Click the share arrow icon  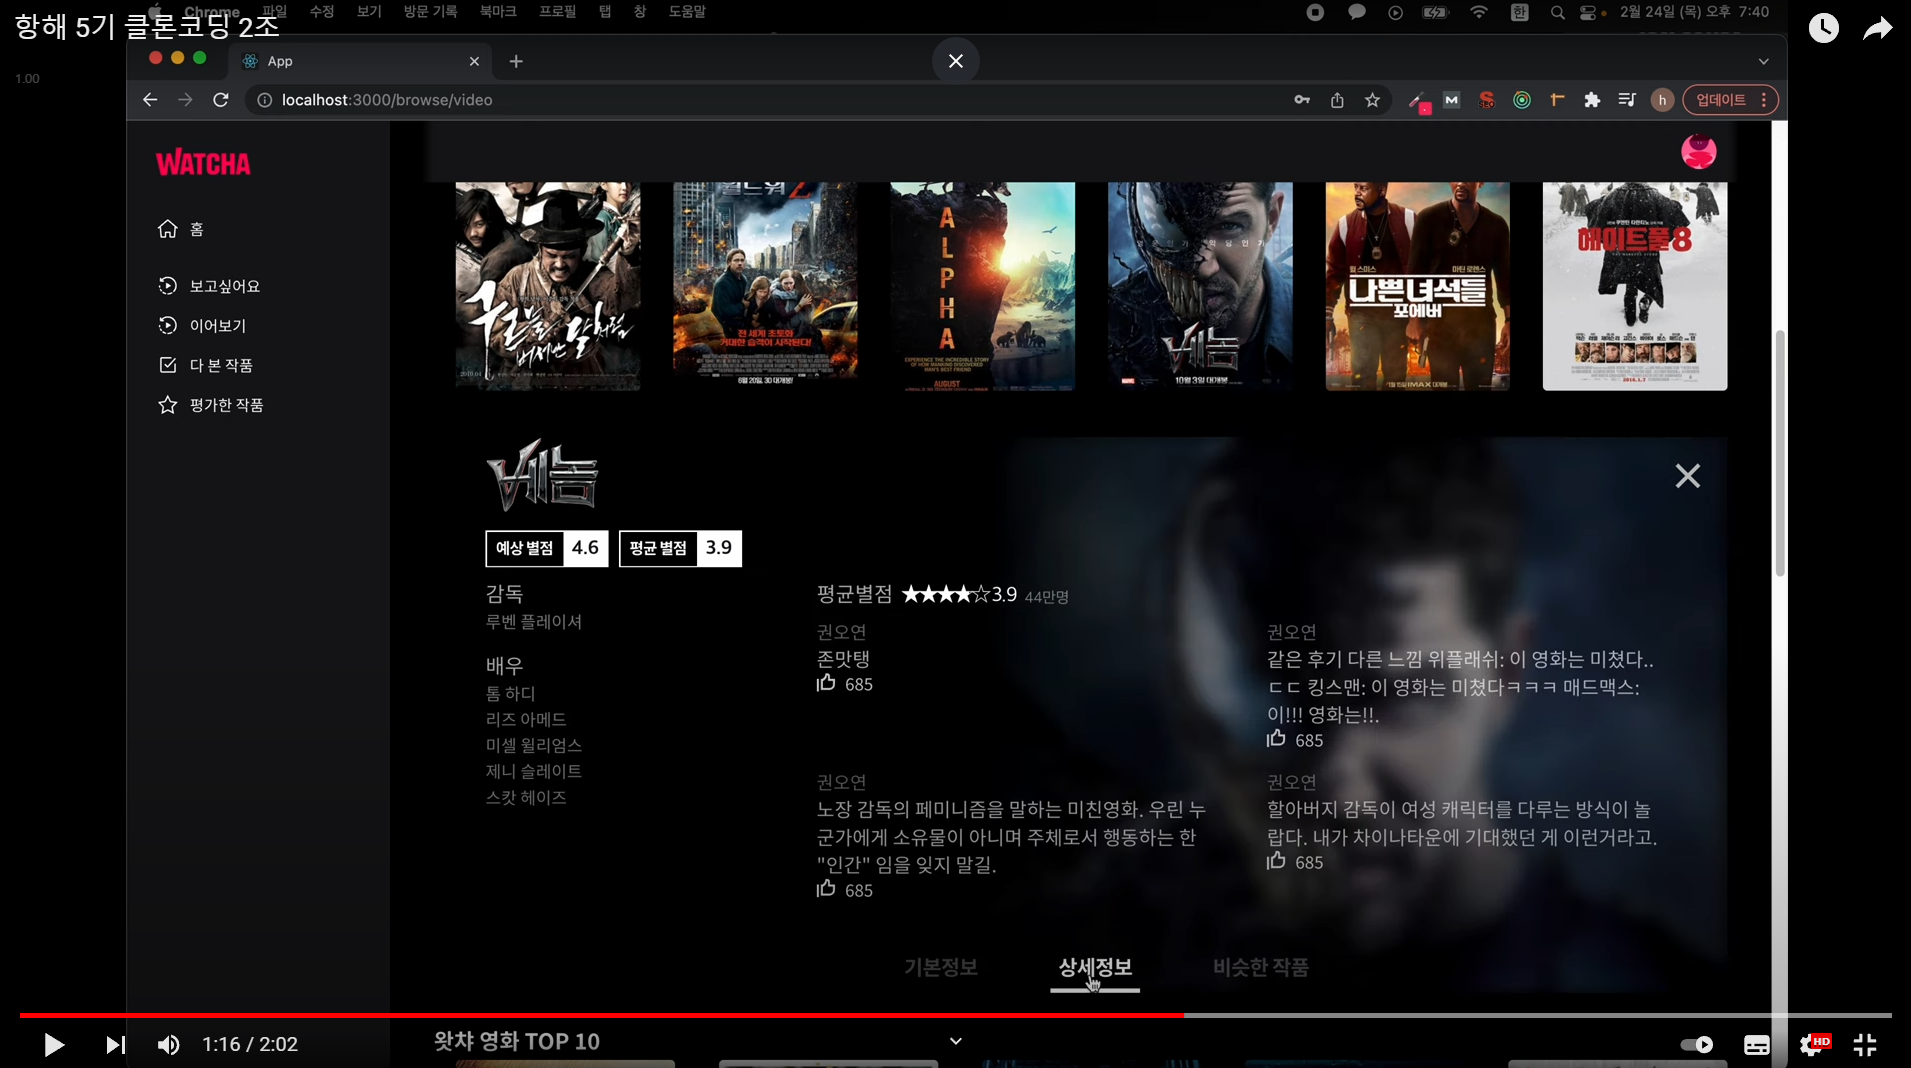tap(1877, 28)
